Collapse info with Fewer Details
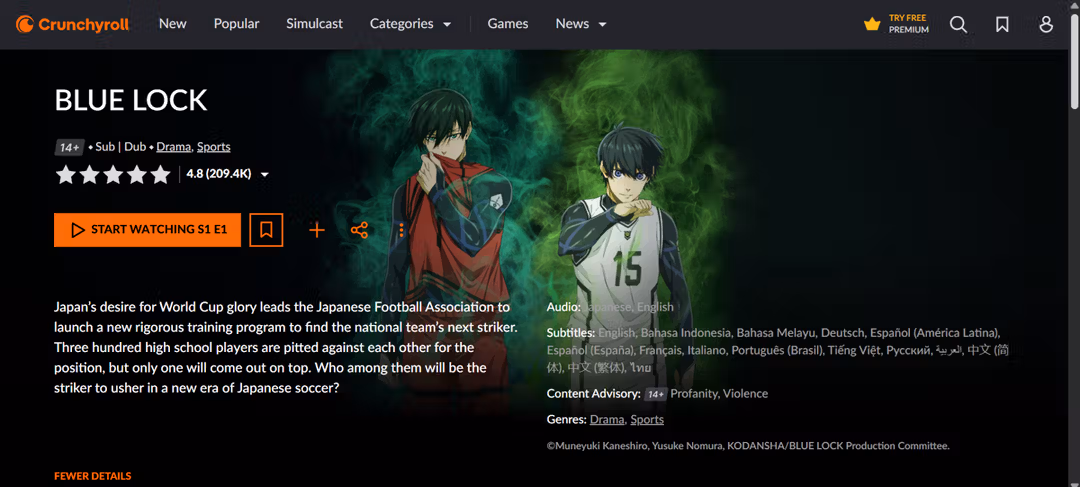Image resolution: width=1080 pixels, height=487 pixels. coord(92,476)
